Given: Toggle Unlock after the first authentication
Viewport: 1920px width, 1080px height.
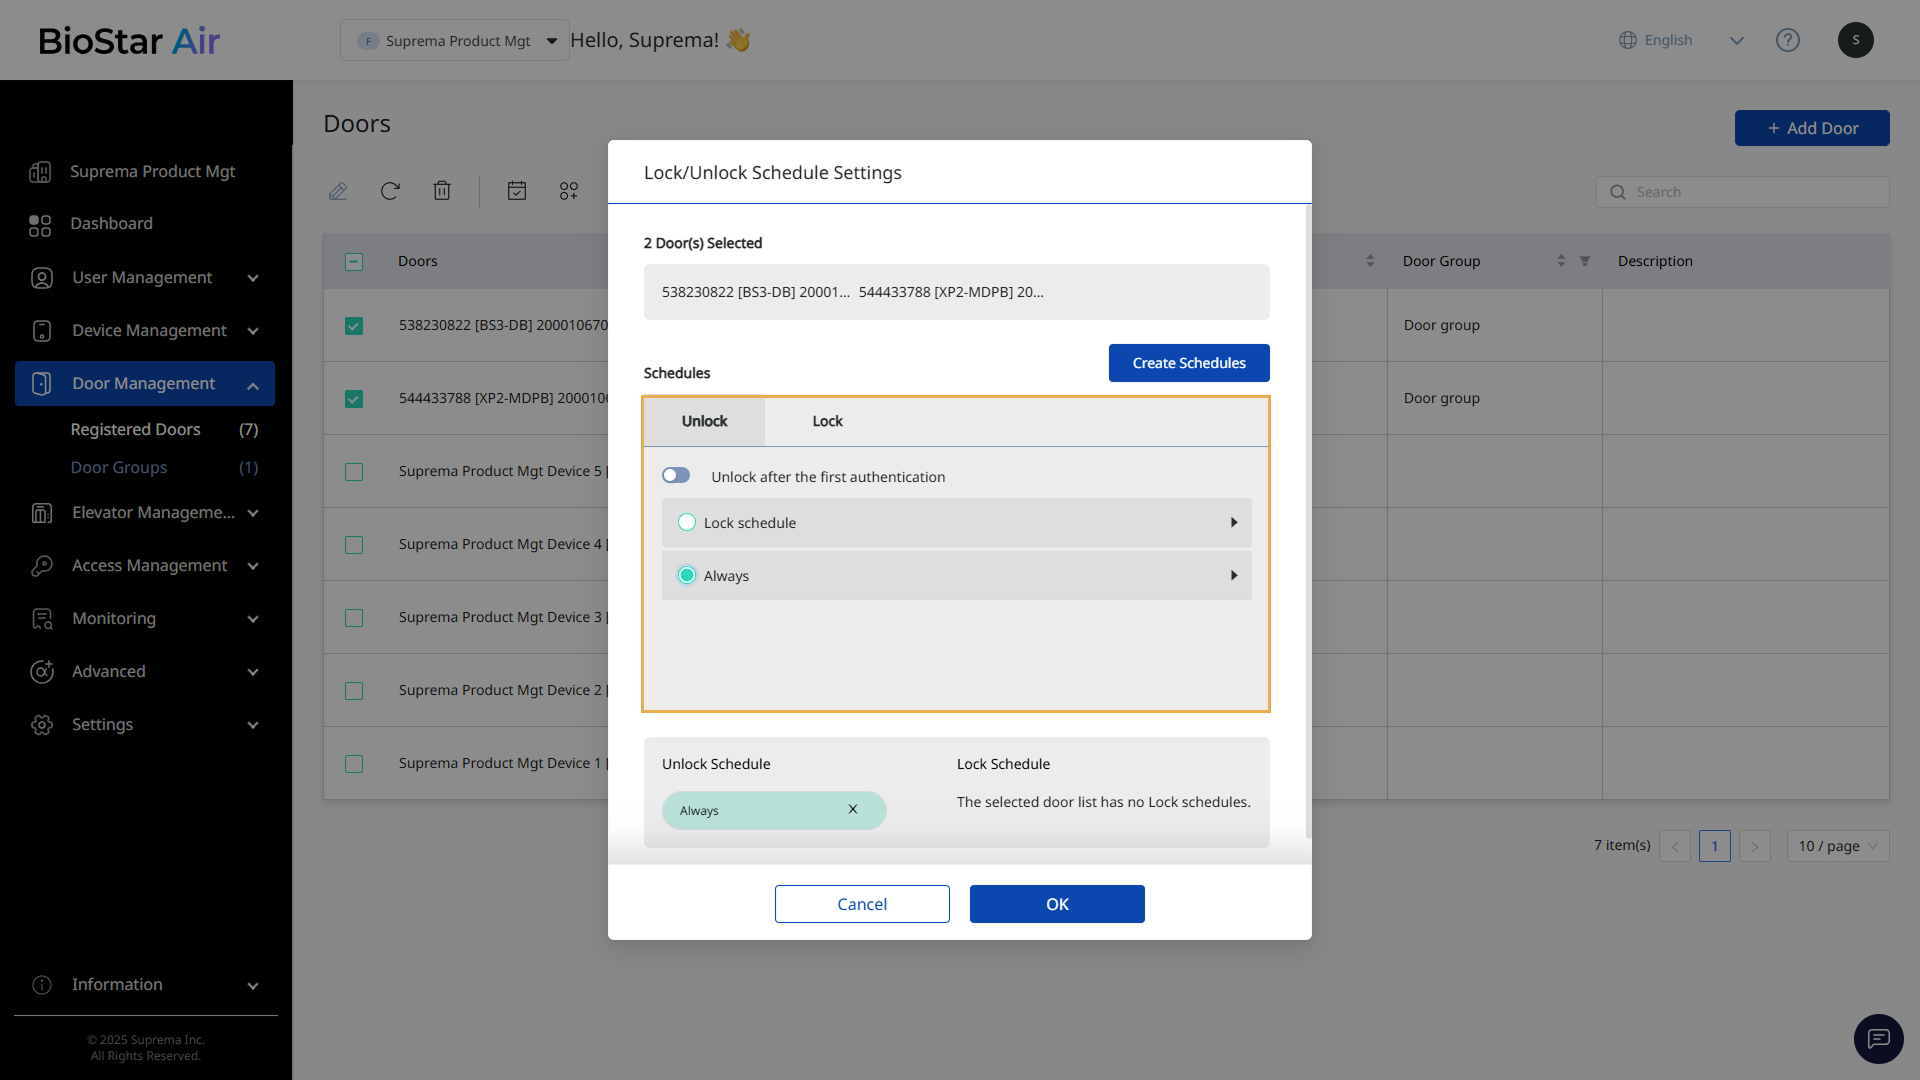Looking at the screenshot, I should pos(676,476).
